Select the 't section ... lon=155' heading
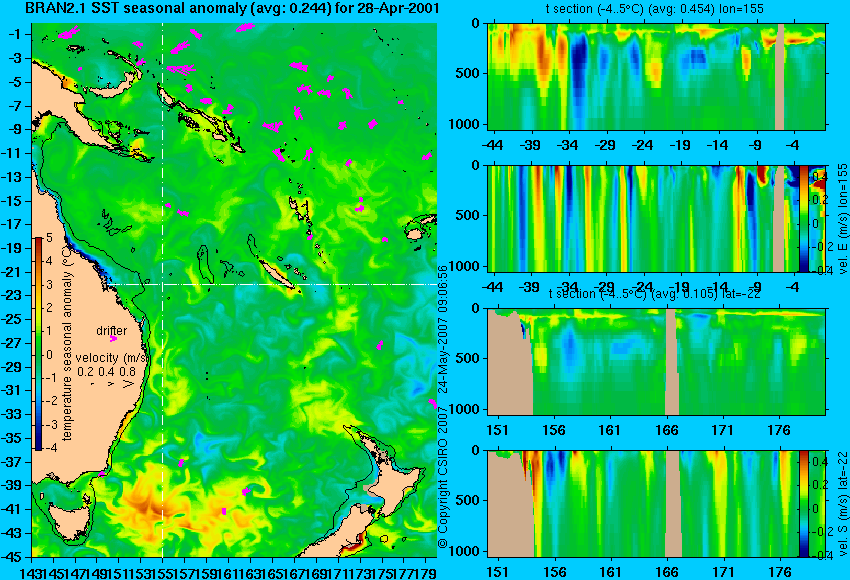Screen dimensions: 850x580 655,9
